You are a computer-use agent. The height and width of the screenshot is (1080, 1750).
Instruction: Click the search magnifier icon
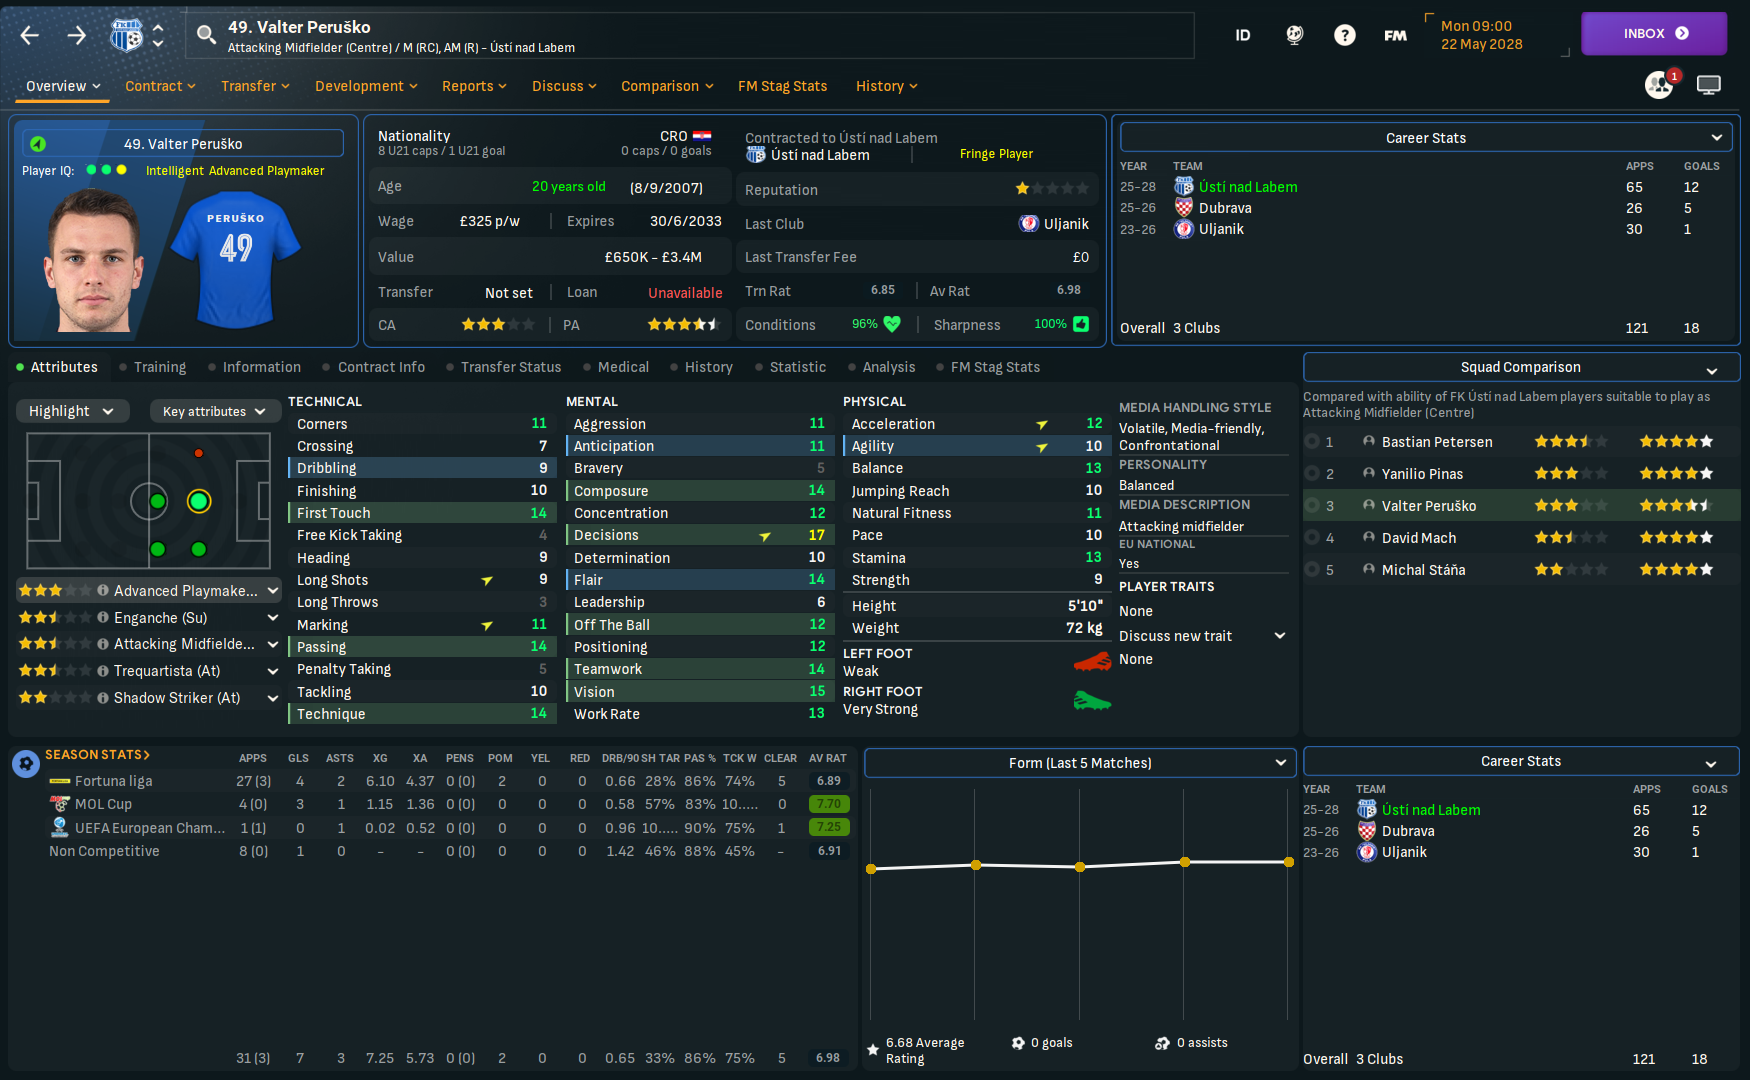click(x=206, y=35)
